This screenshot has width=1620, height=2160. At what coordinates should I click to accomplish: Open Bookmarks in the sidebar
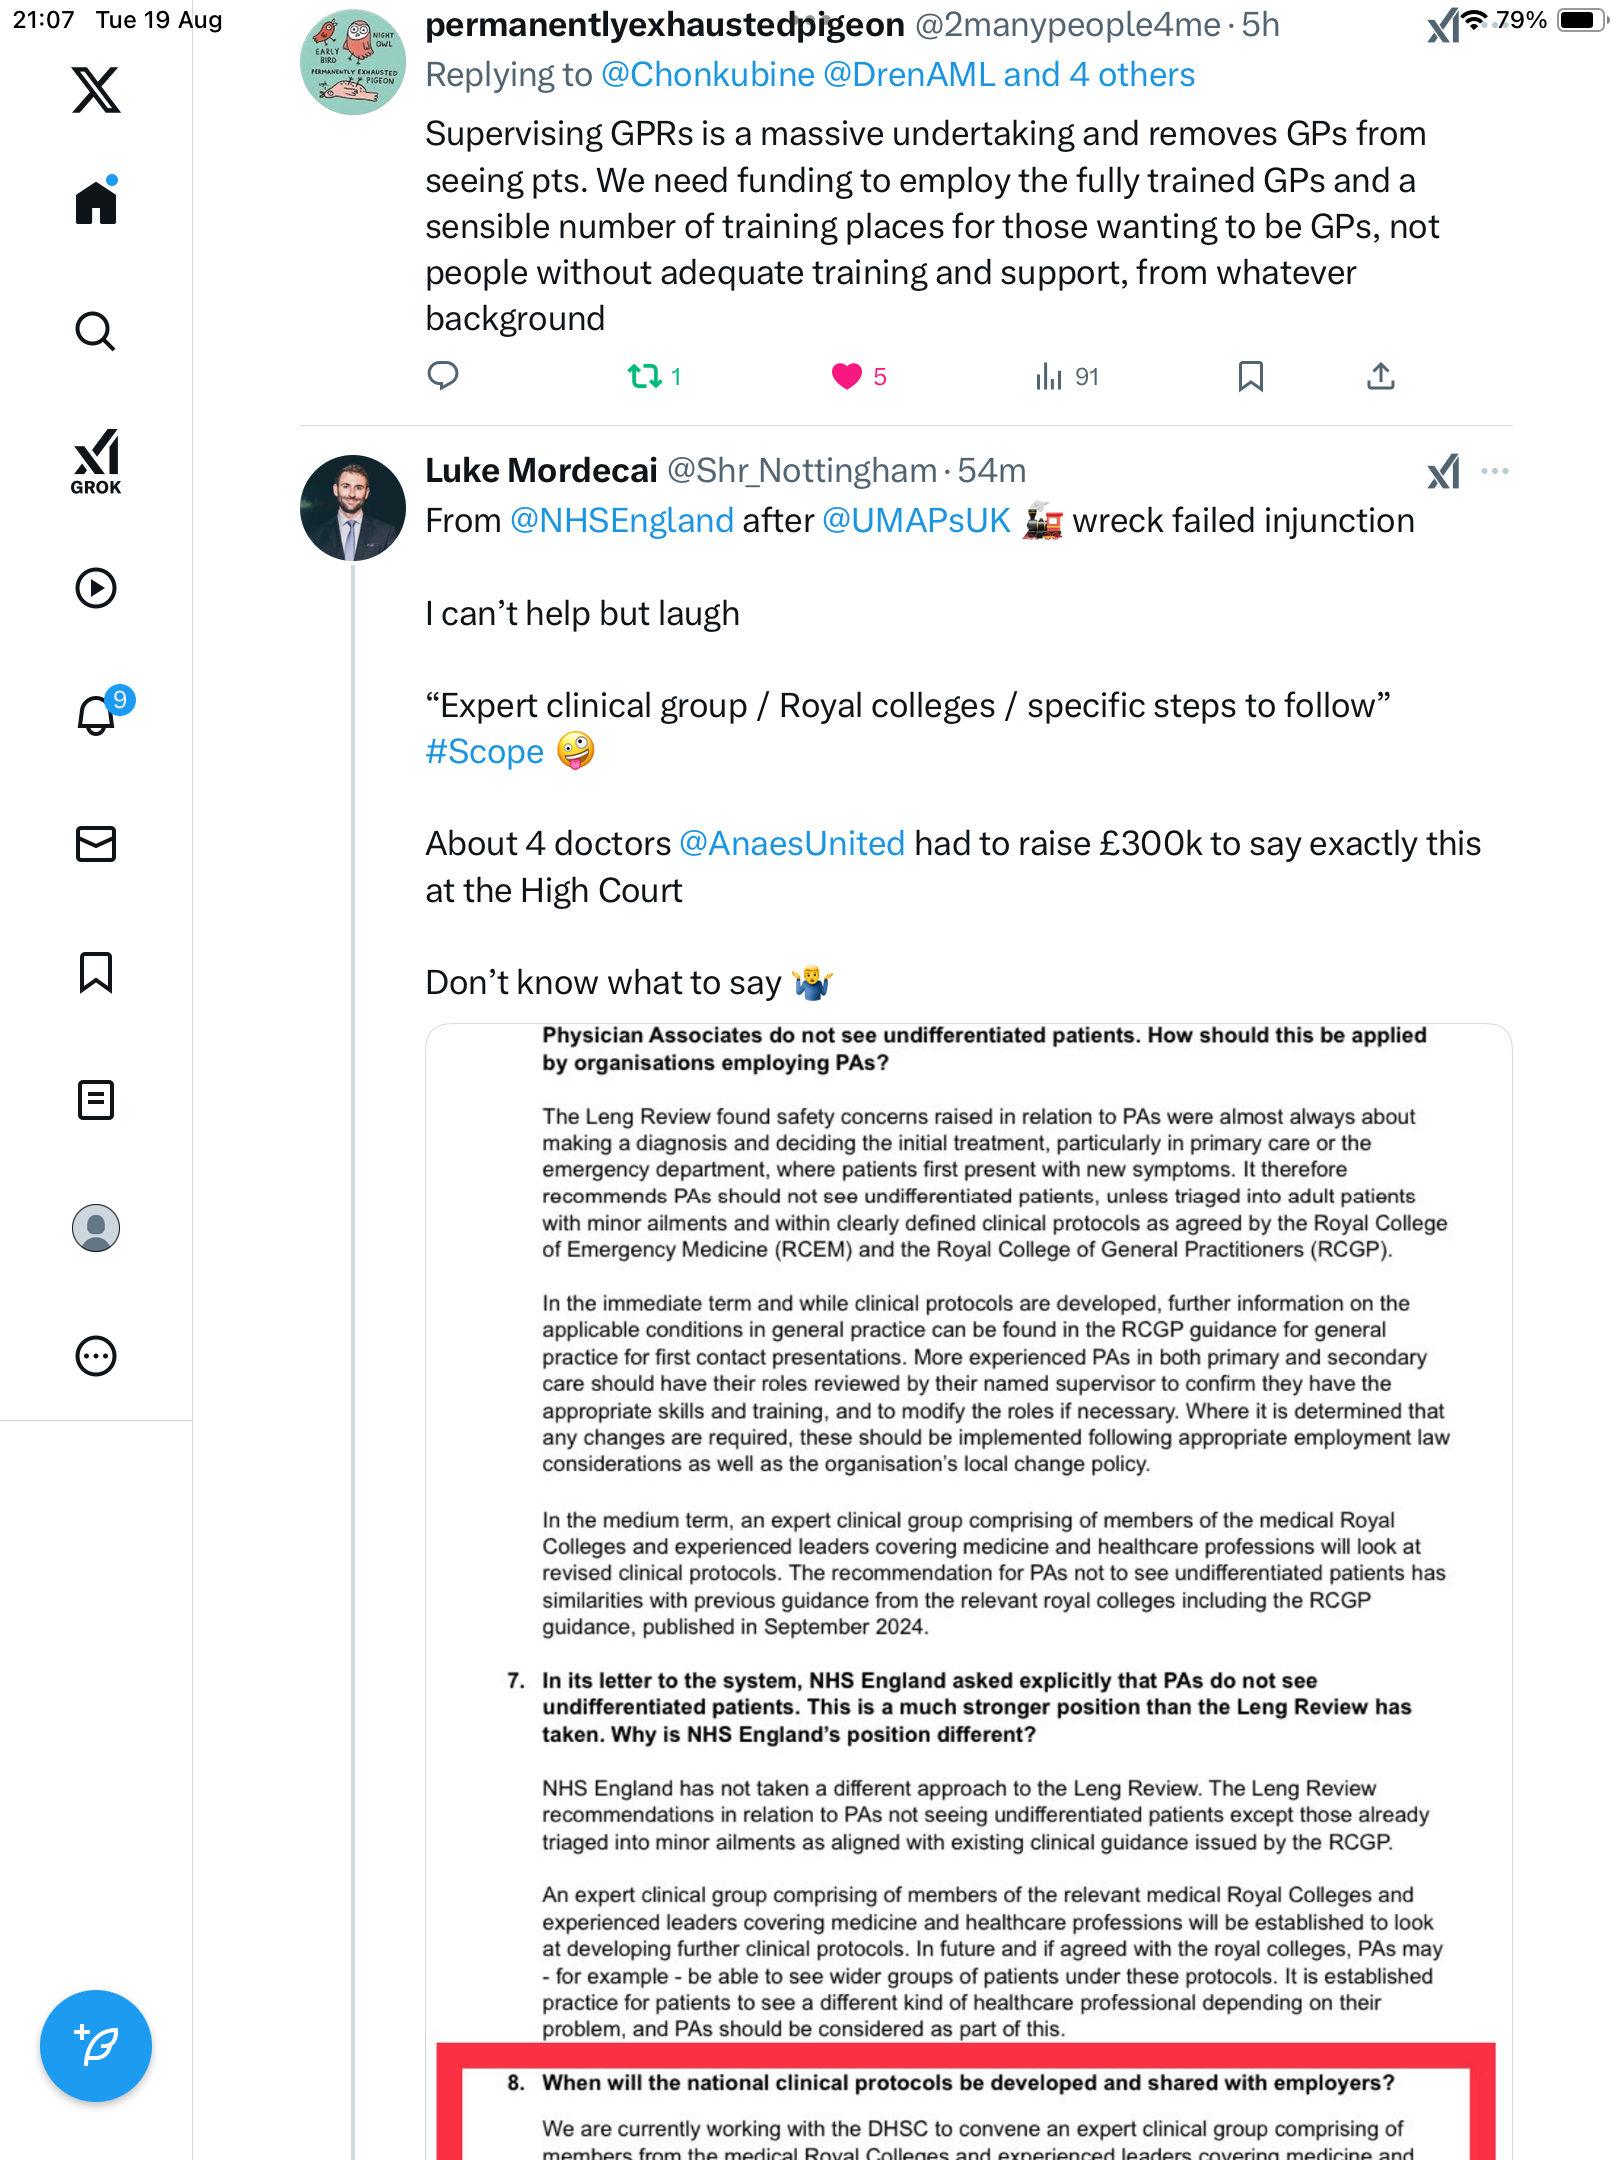96,972
